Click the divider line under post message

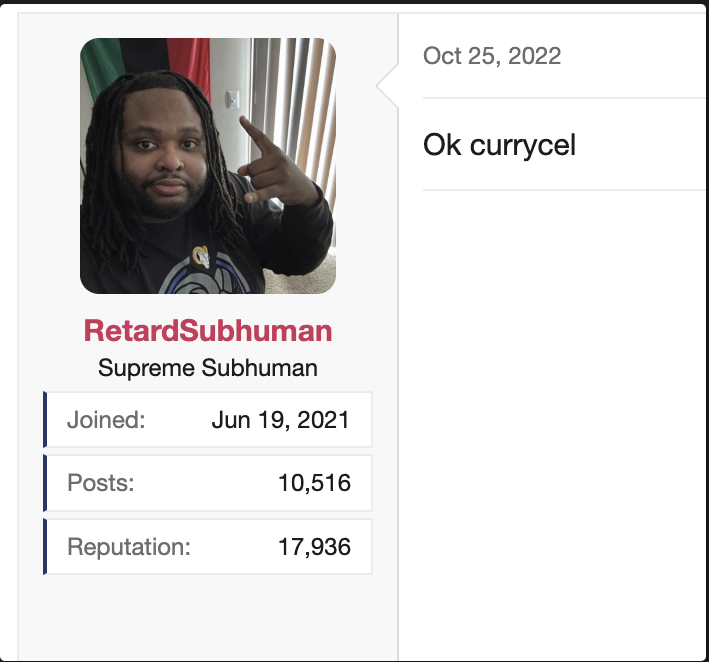pos(564,190)
